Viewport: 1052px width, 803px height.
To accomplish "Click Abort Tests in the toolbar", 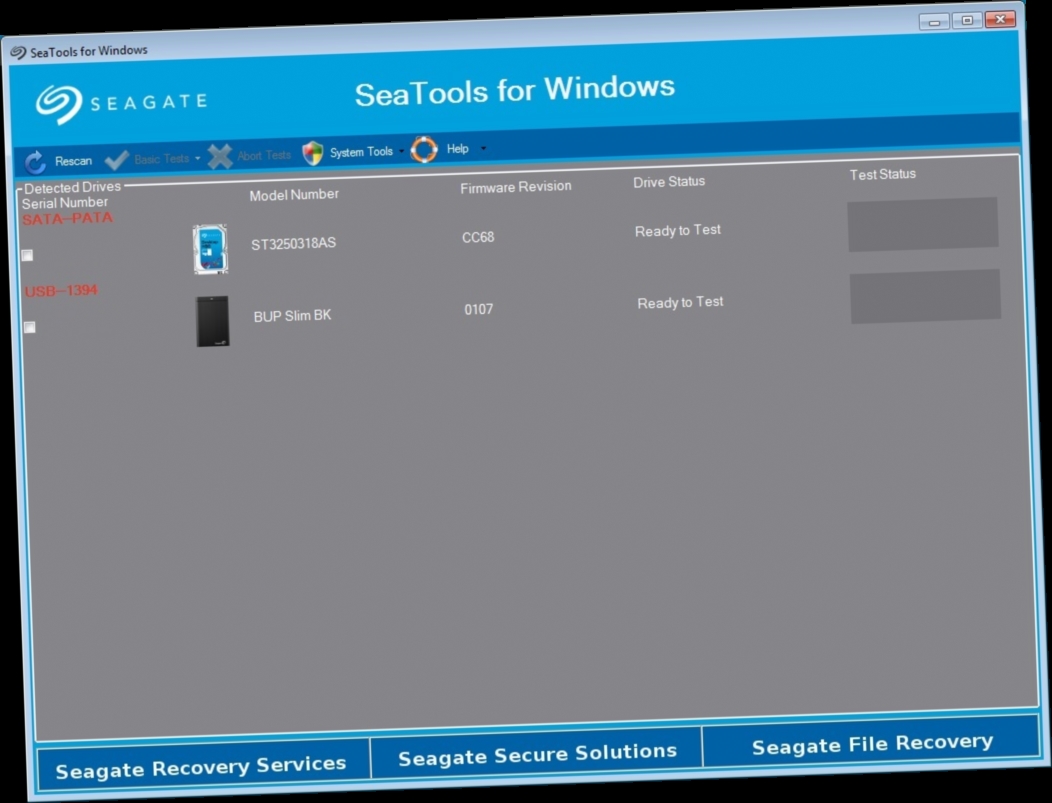I will [x=262, y=155].
